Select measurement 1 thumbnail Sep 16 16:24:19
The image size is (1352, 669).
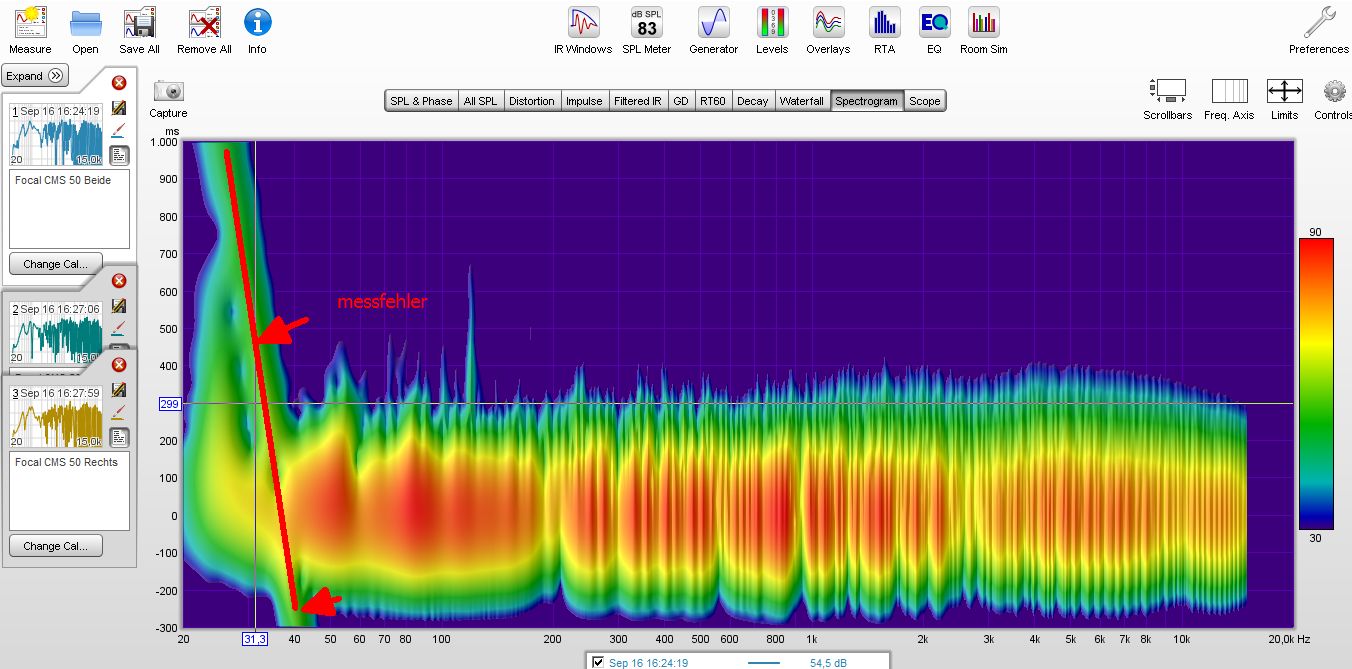pyautogui.click(x=57, y=134)
